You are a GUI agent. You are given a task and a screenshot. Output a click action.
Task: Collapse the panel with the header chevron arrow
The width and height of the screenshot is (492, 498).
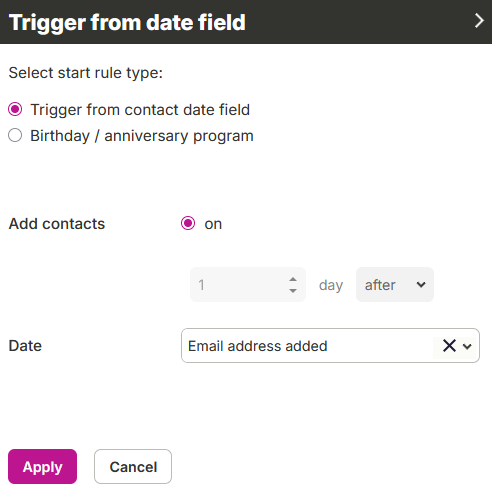point(479,21)
